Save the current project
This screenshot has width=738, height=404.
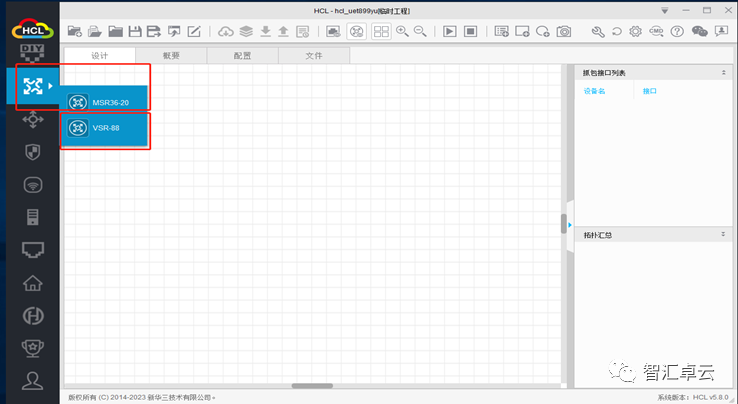tap(135, 32)
